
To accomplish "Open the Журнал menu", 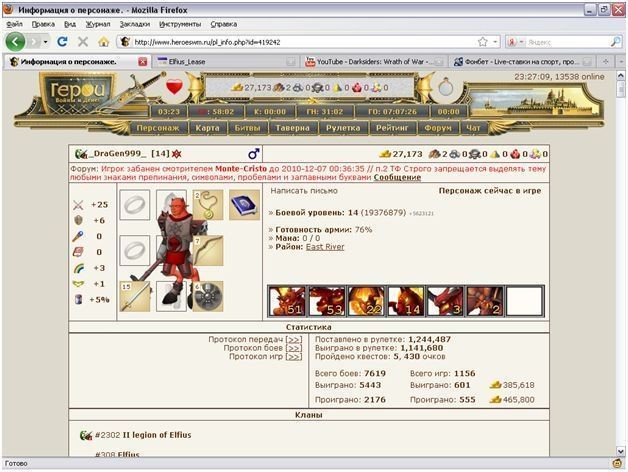I will [x=98, y=24].
